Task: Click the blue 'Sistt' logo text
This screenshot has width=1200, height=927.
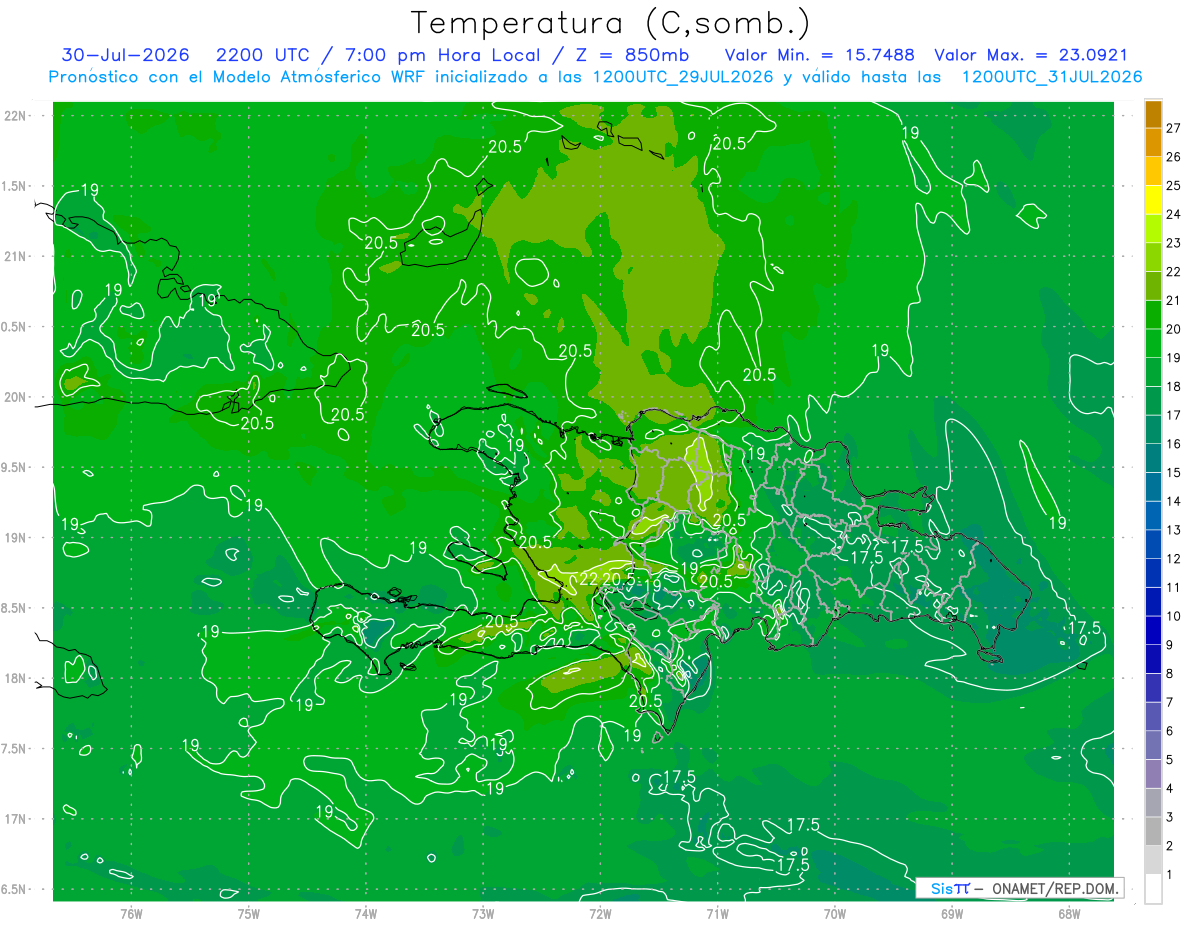Action: click(950, 888)
